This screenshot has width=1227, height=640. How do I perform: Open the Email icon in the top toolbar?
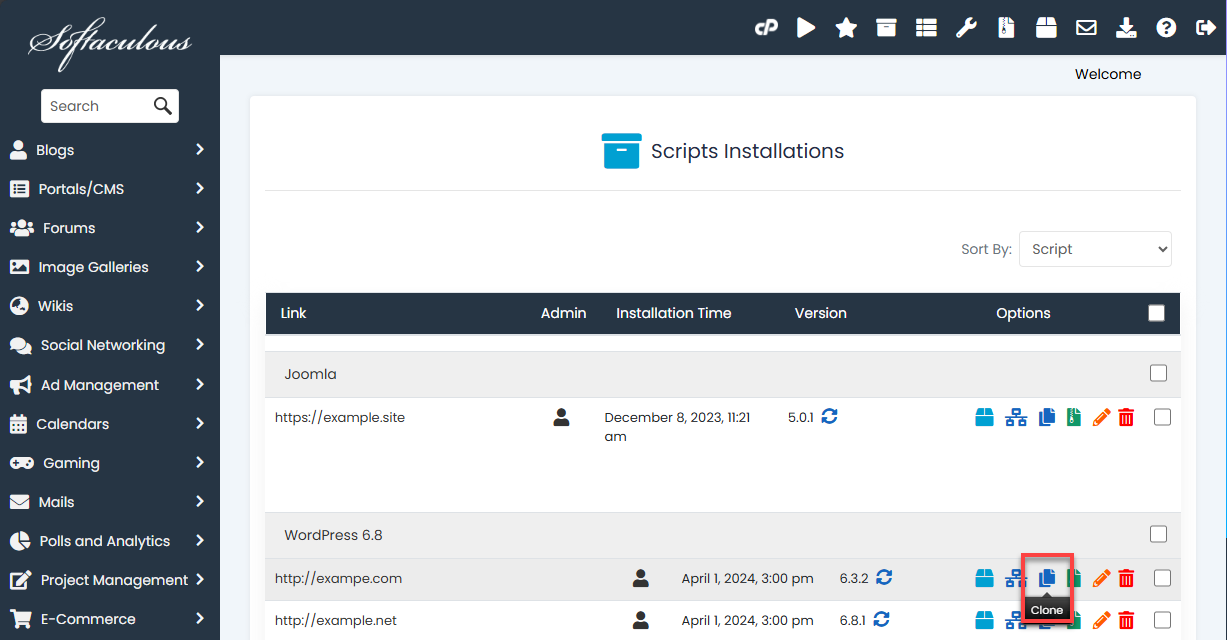pyautogui.click(x=1086, y=27)
